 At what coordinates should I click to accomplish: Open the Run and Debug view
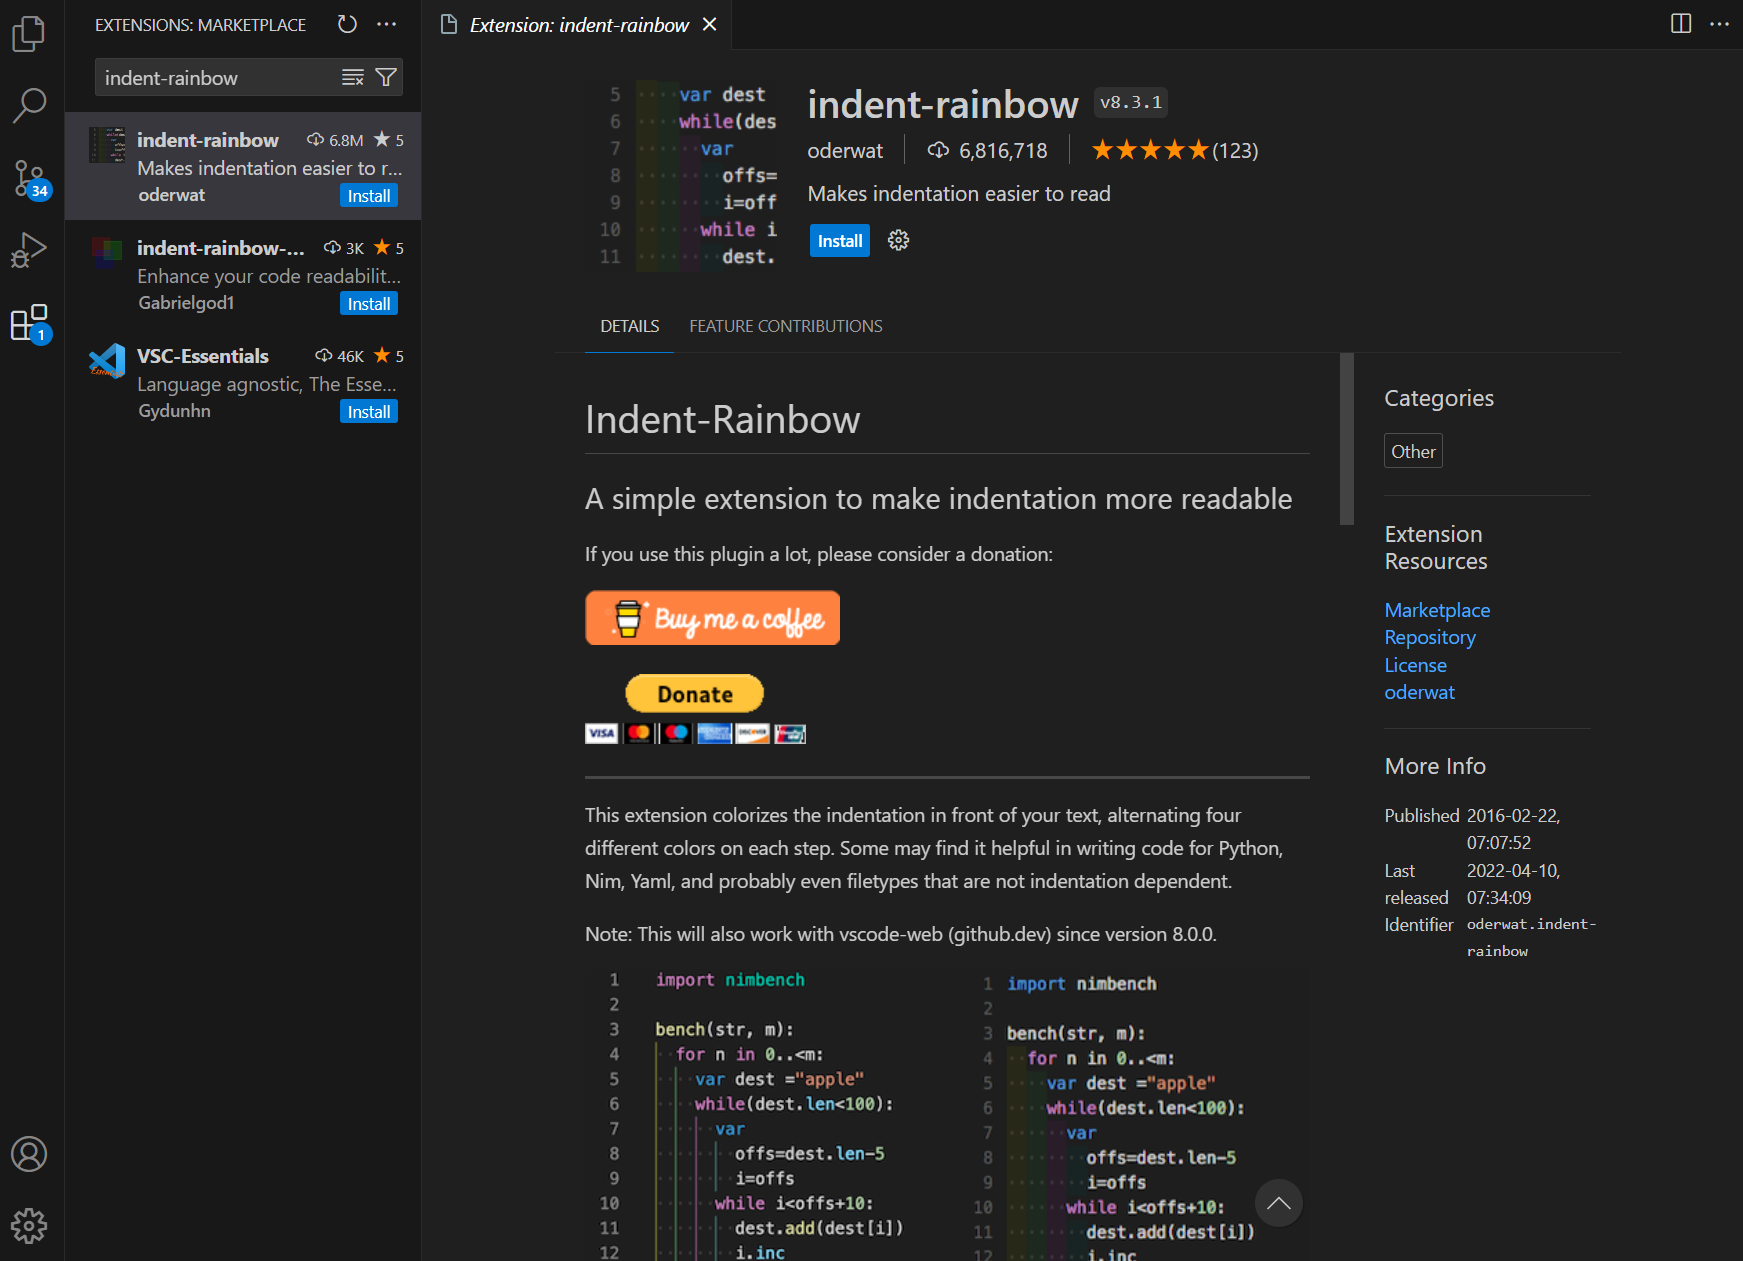tap(28, 250)
